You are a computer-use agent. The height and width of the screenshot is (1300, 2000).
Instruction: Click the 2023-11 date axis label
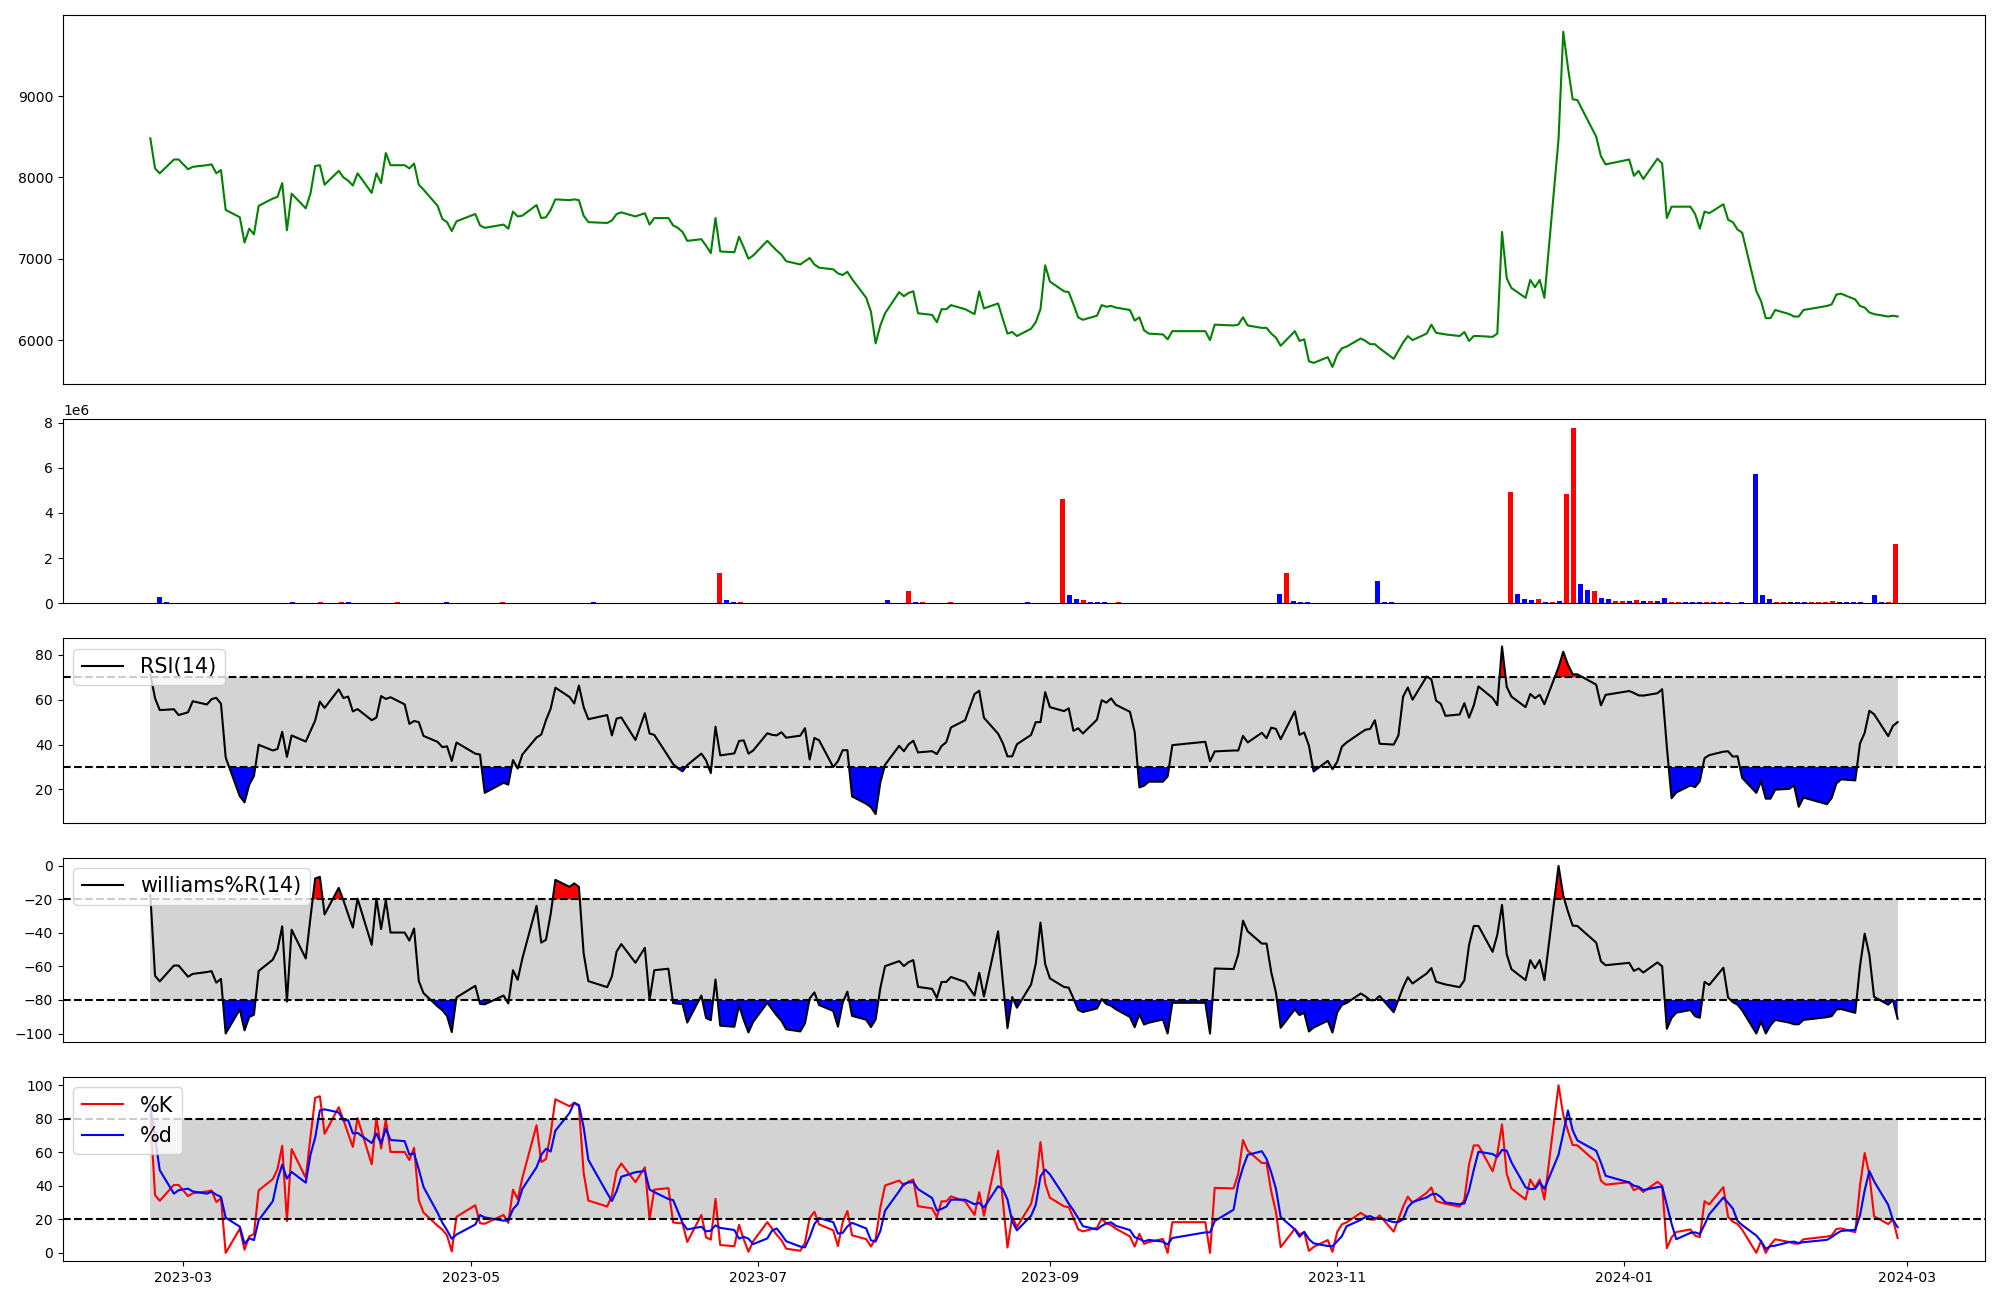pos(1337,1277)
